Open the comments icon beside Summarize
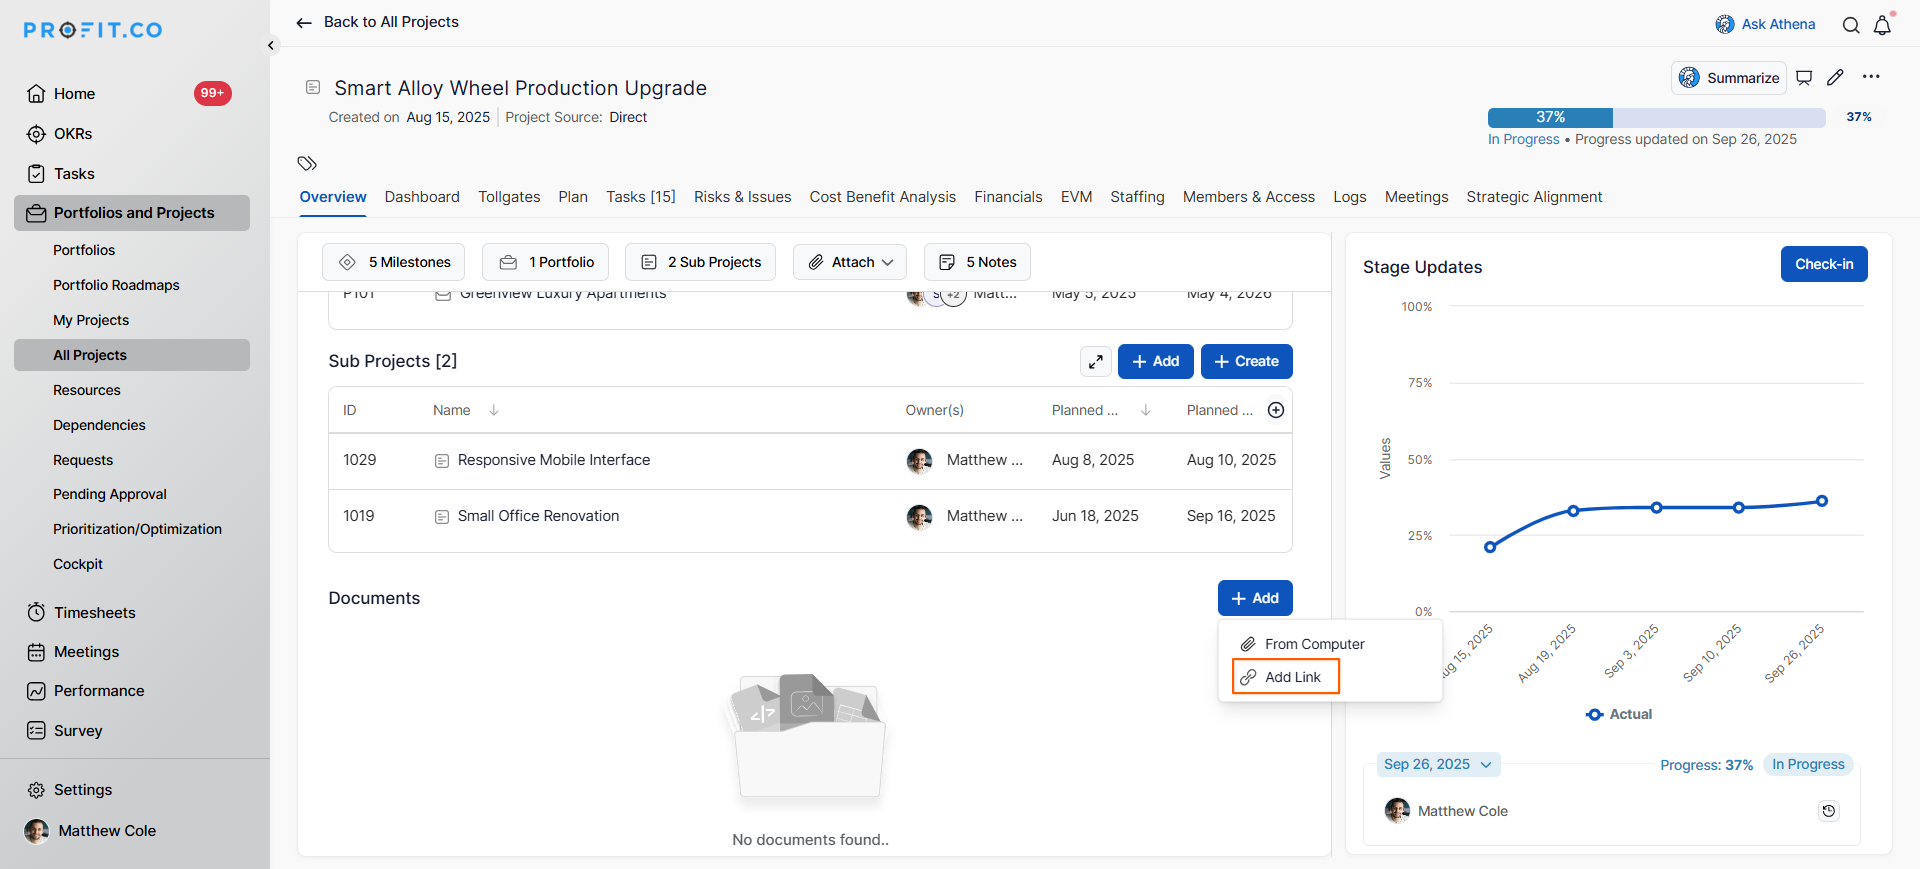 (1804, 78)
